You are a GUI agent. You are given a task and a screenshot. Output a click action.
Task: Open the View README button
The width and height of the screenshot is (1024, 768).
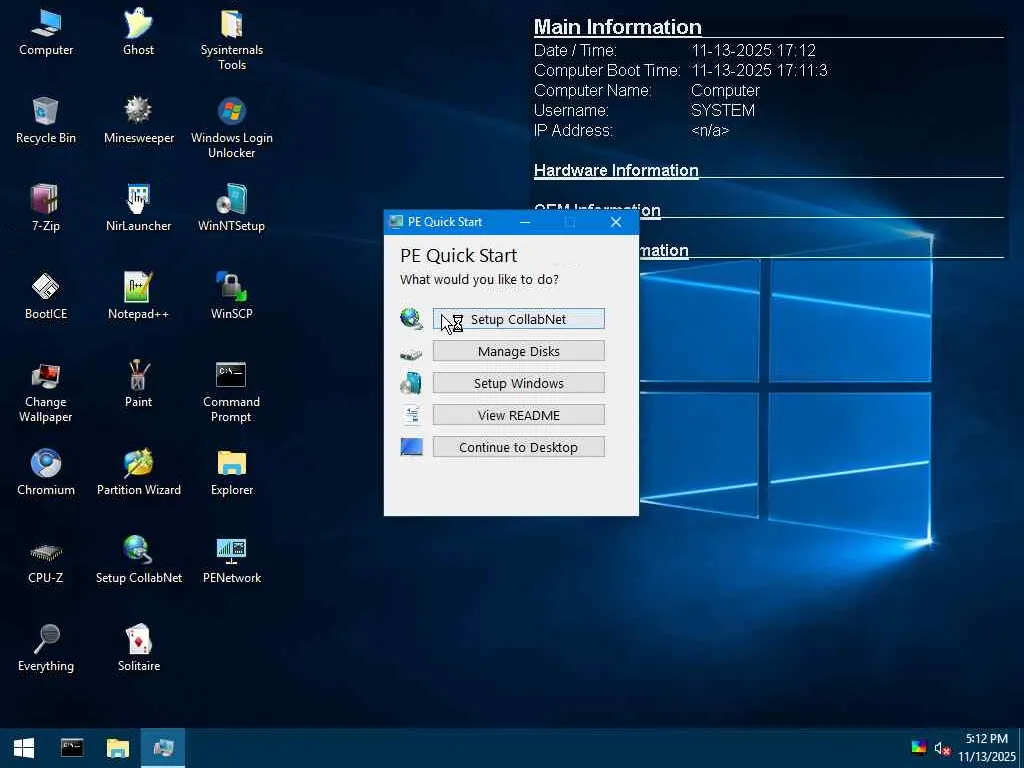519,415
